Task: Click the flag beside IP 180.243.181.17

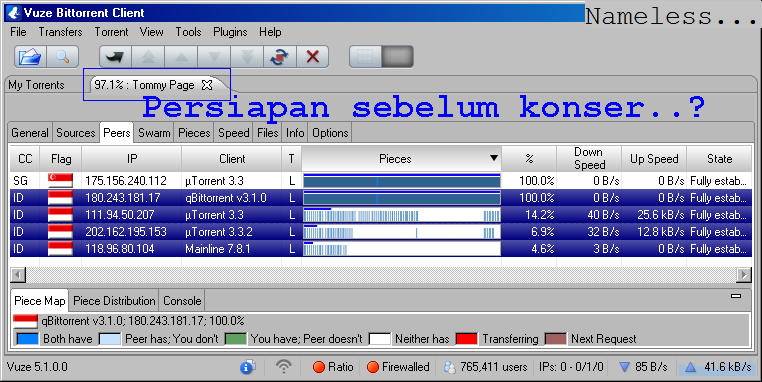Action: coord(60,198)
